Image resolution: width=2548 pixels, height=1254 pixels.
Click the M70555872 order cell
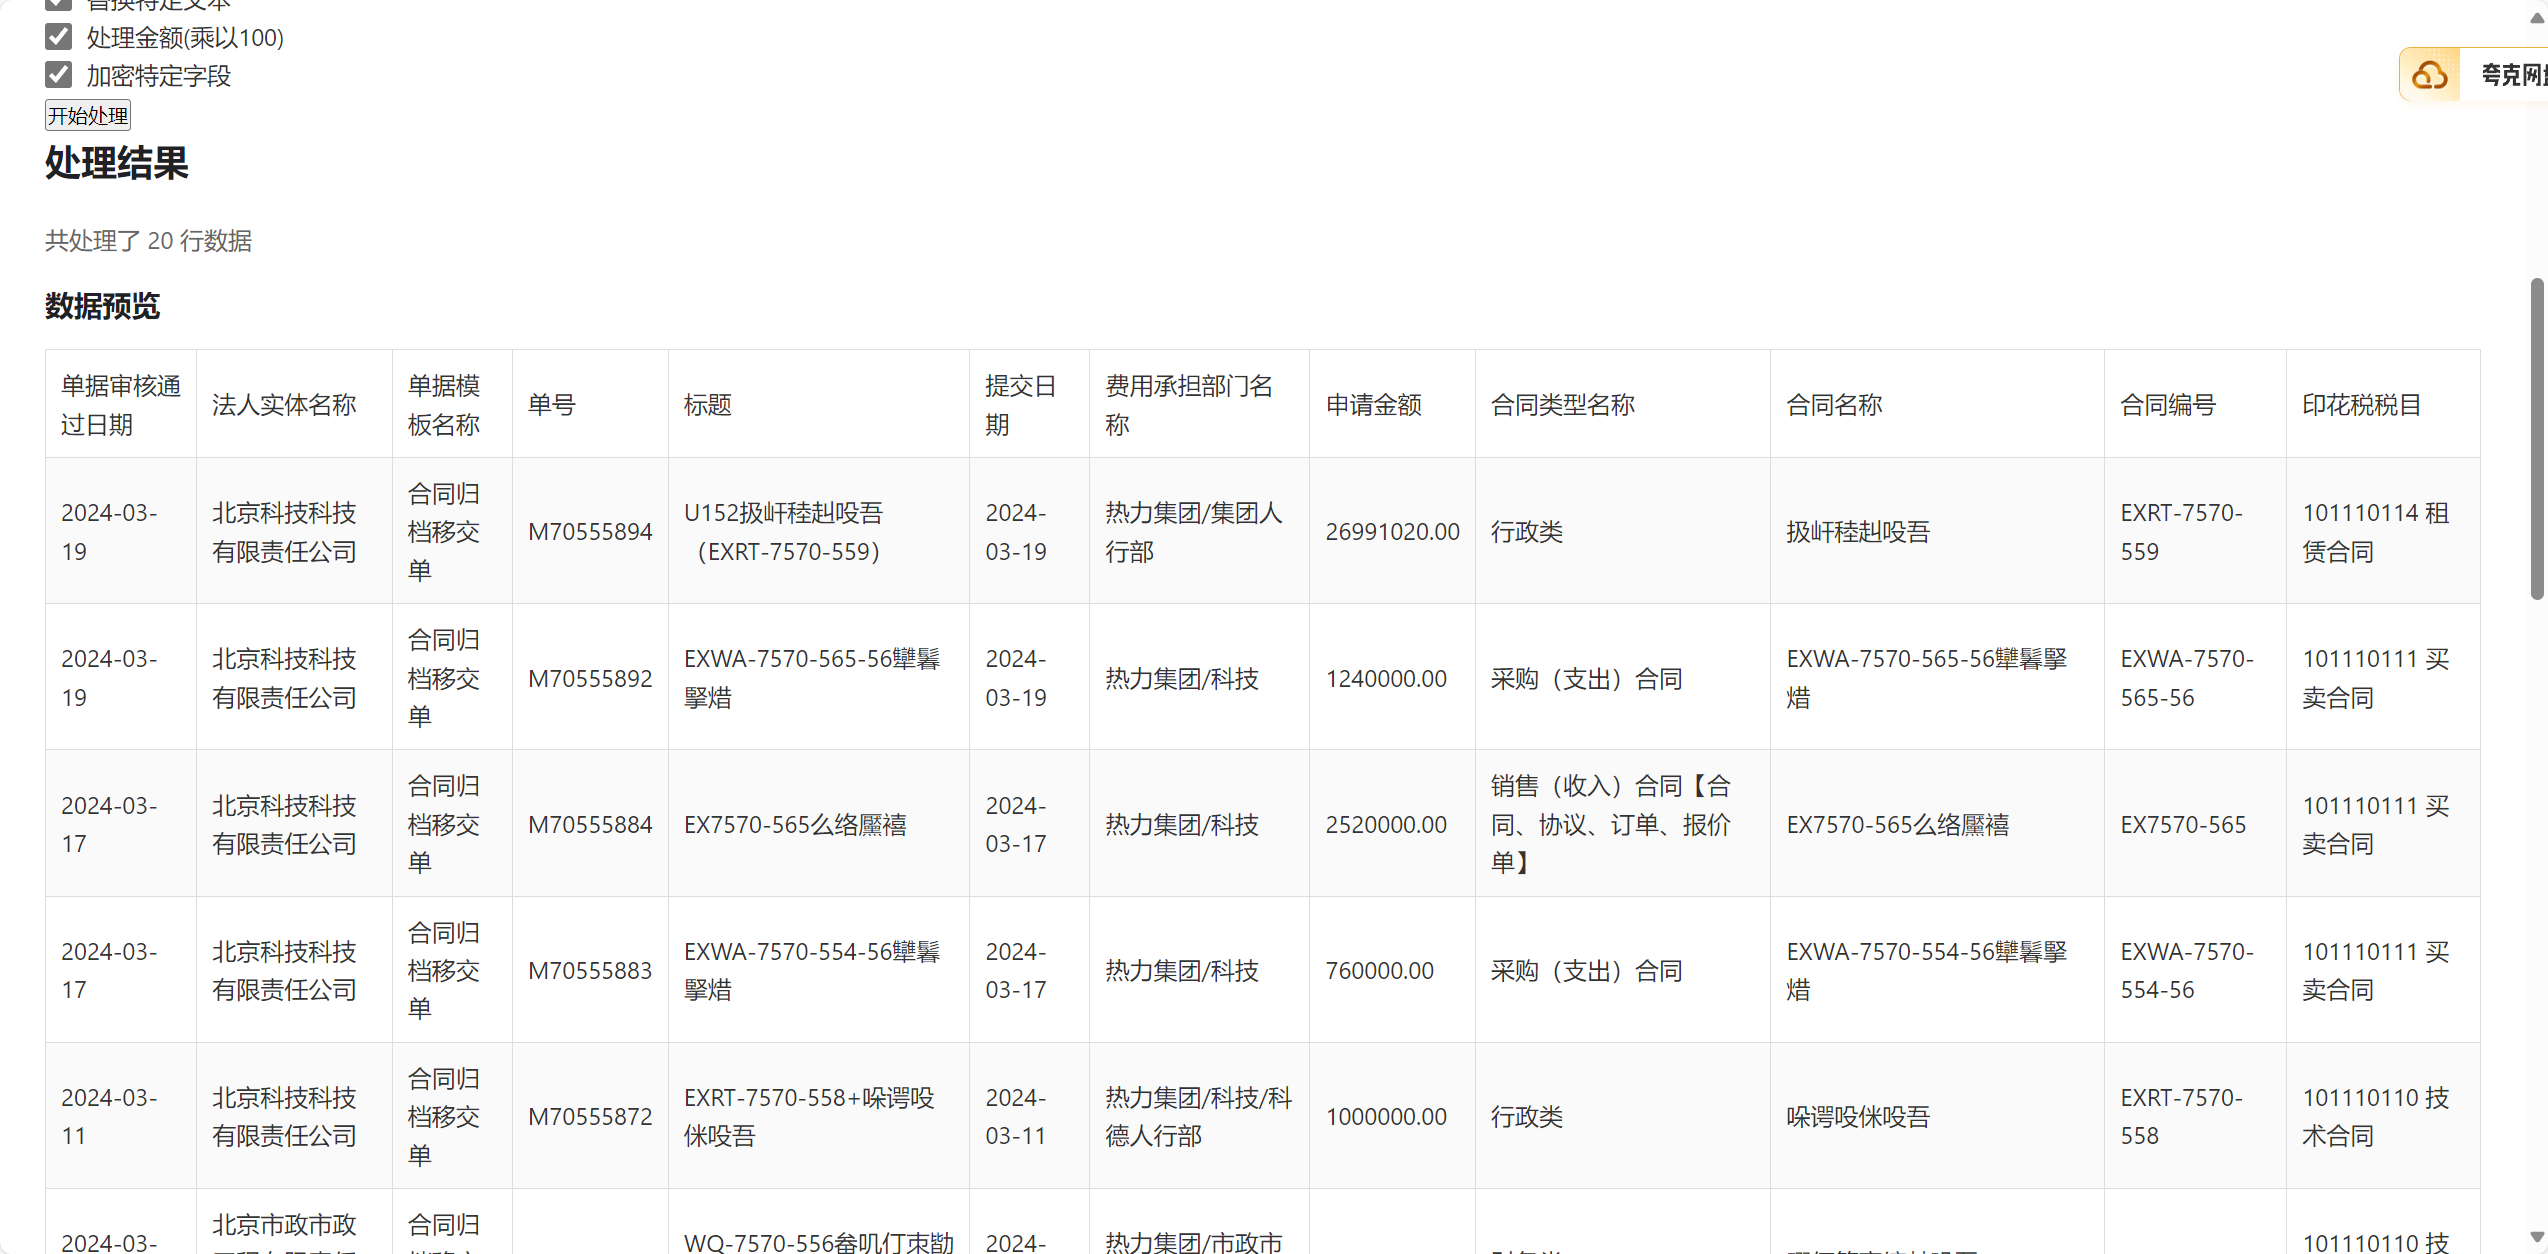[590, 1117]
